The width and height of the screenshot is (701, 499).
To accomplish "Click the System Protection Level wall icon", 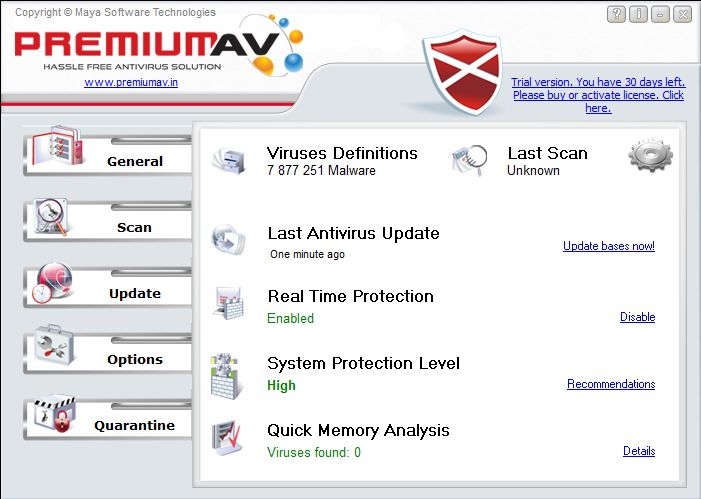I will (x=227, y=376).
